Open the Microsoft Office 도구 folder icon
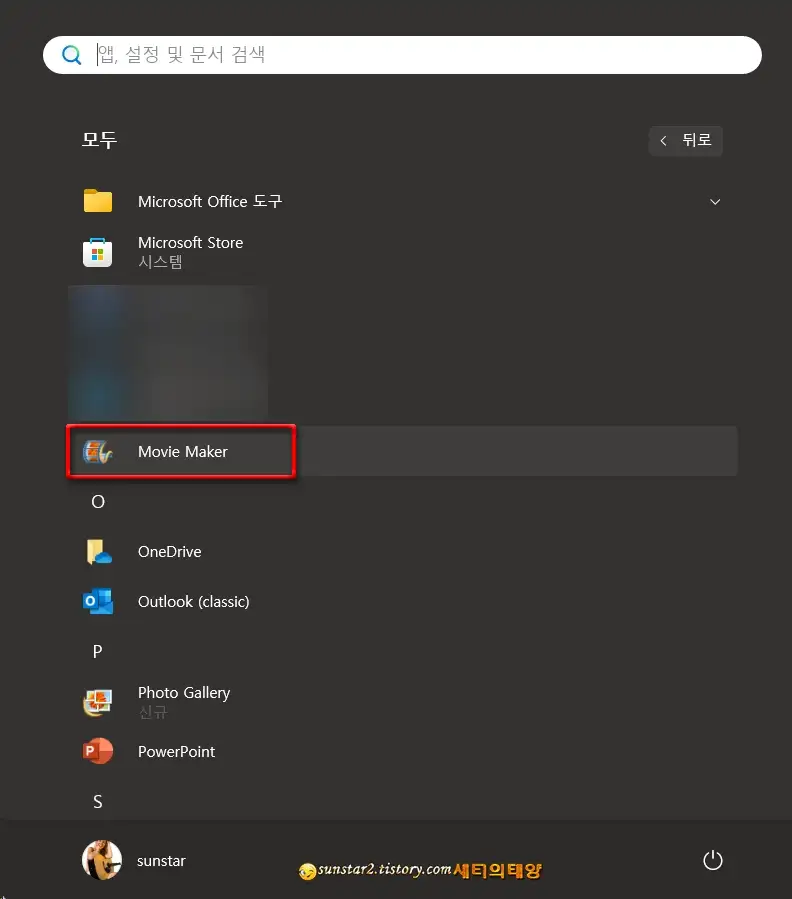This screenshot has width=792, height=899. tap(98, 201)
